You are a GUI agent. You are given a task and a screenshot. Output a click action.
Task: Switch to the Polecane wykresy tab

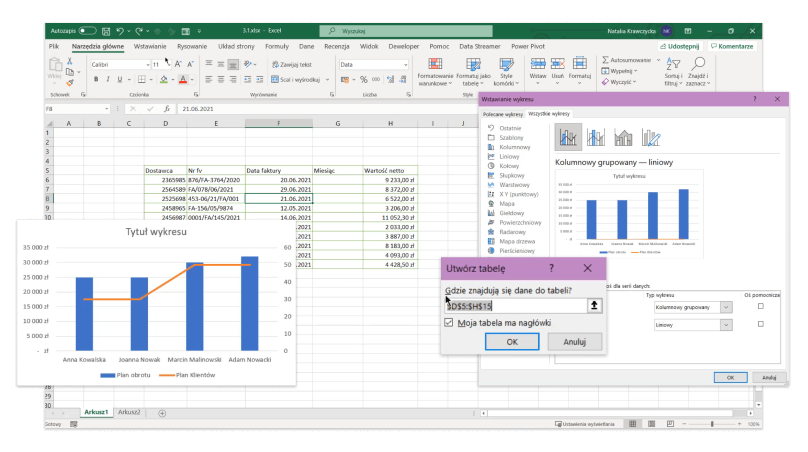click(503, 115)
